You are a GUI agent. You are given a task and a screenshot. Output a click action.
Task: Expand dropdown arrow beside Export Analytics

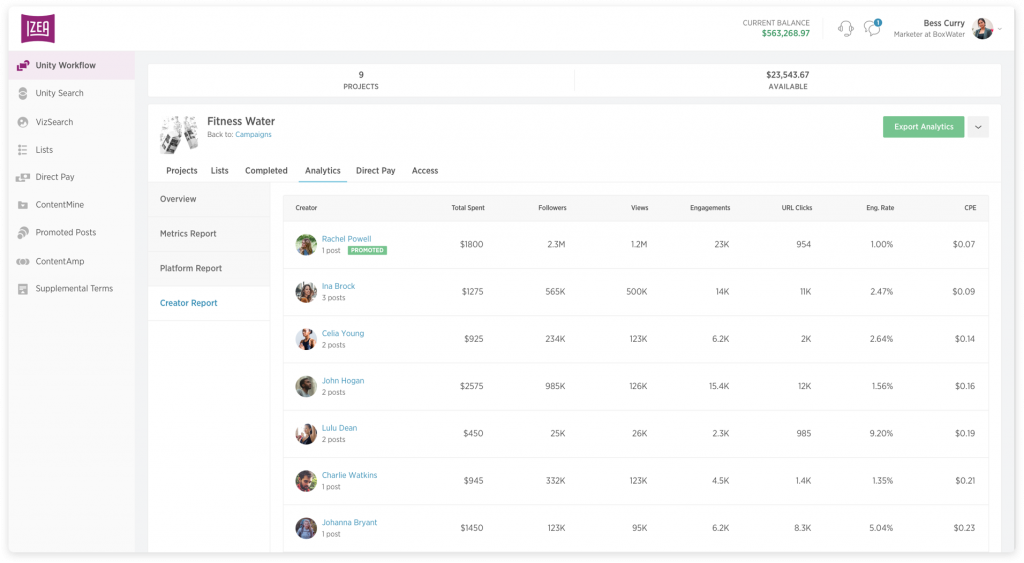click(978, 127)
